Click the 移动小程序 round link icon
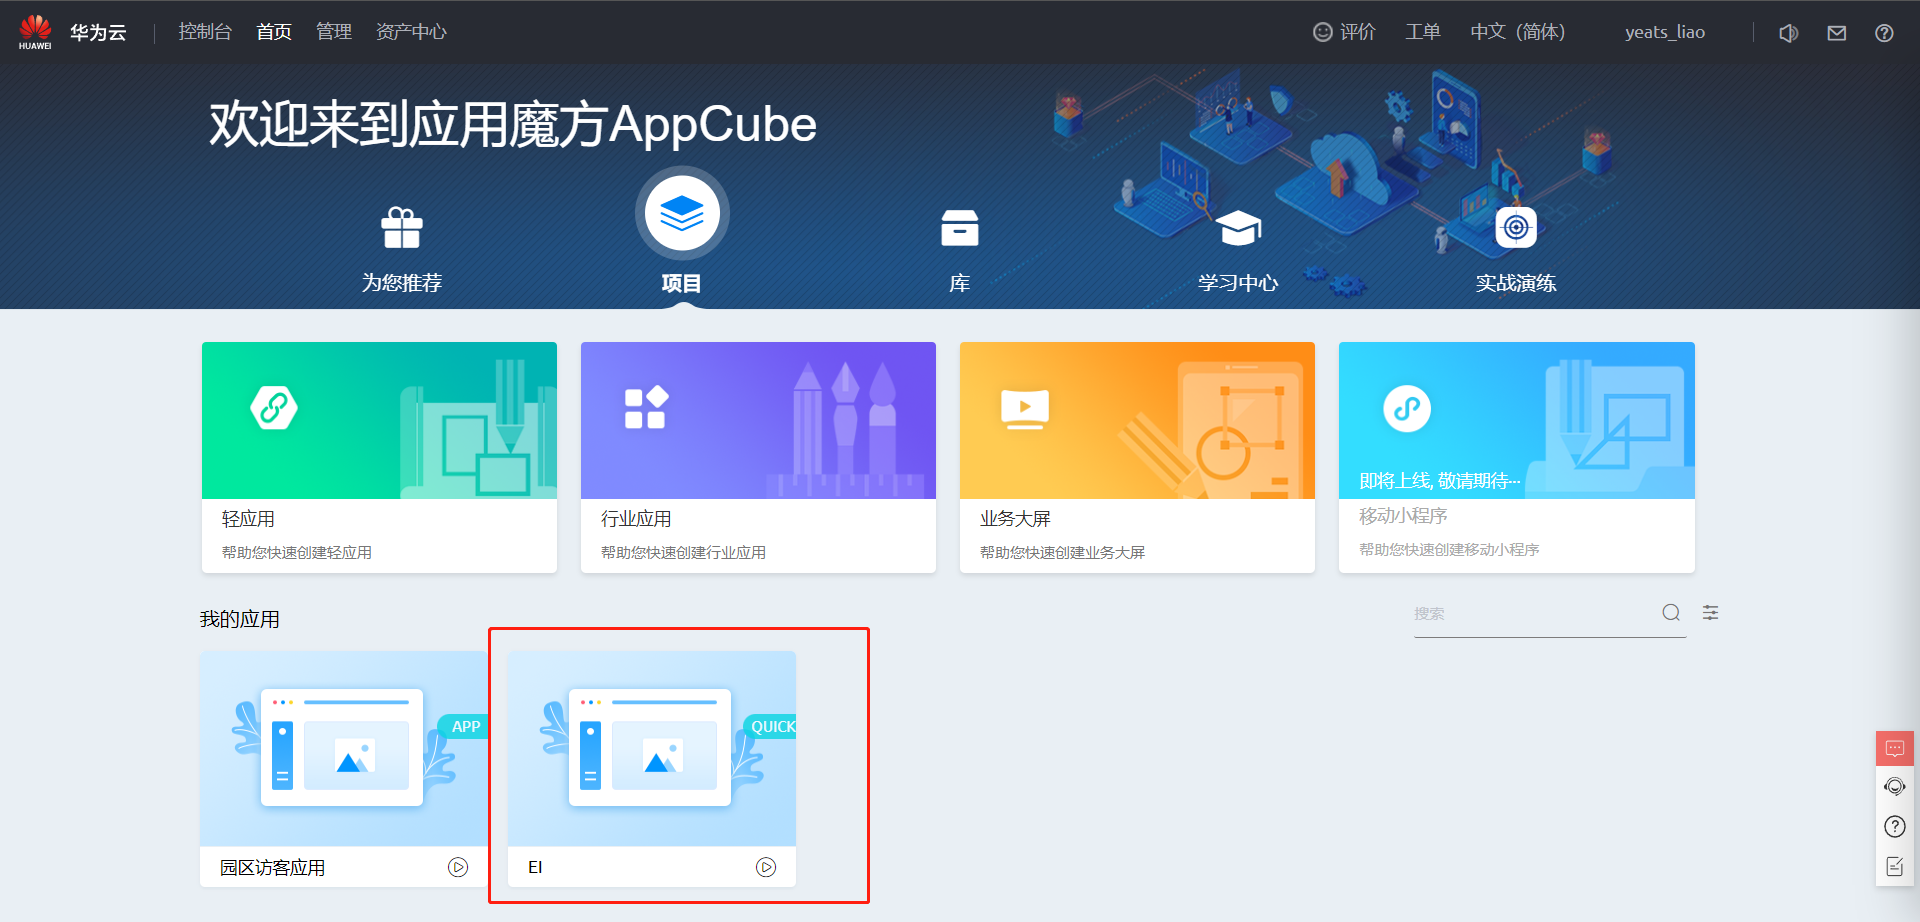Image resolution: width=1920 pixels, height=922 pixels. pos(1407,408)
